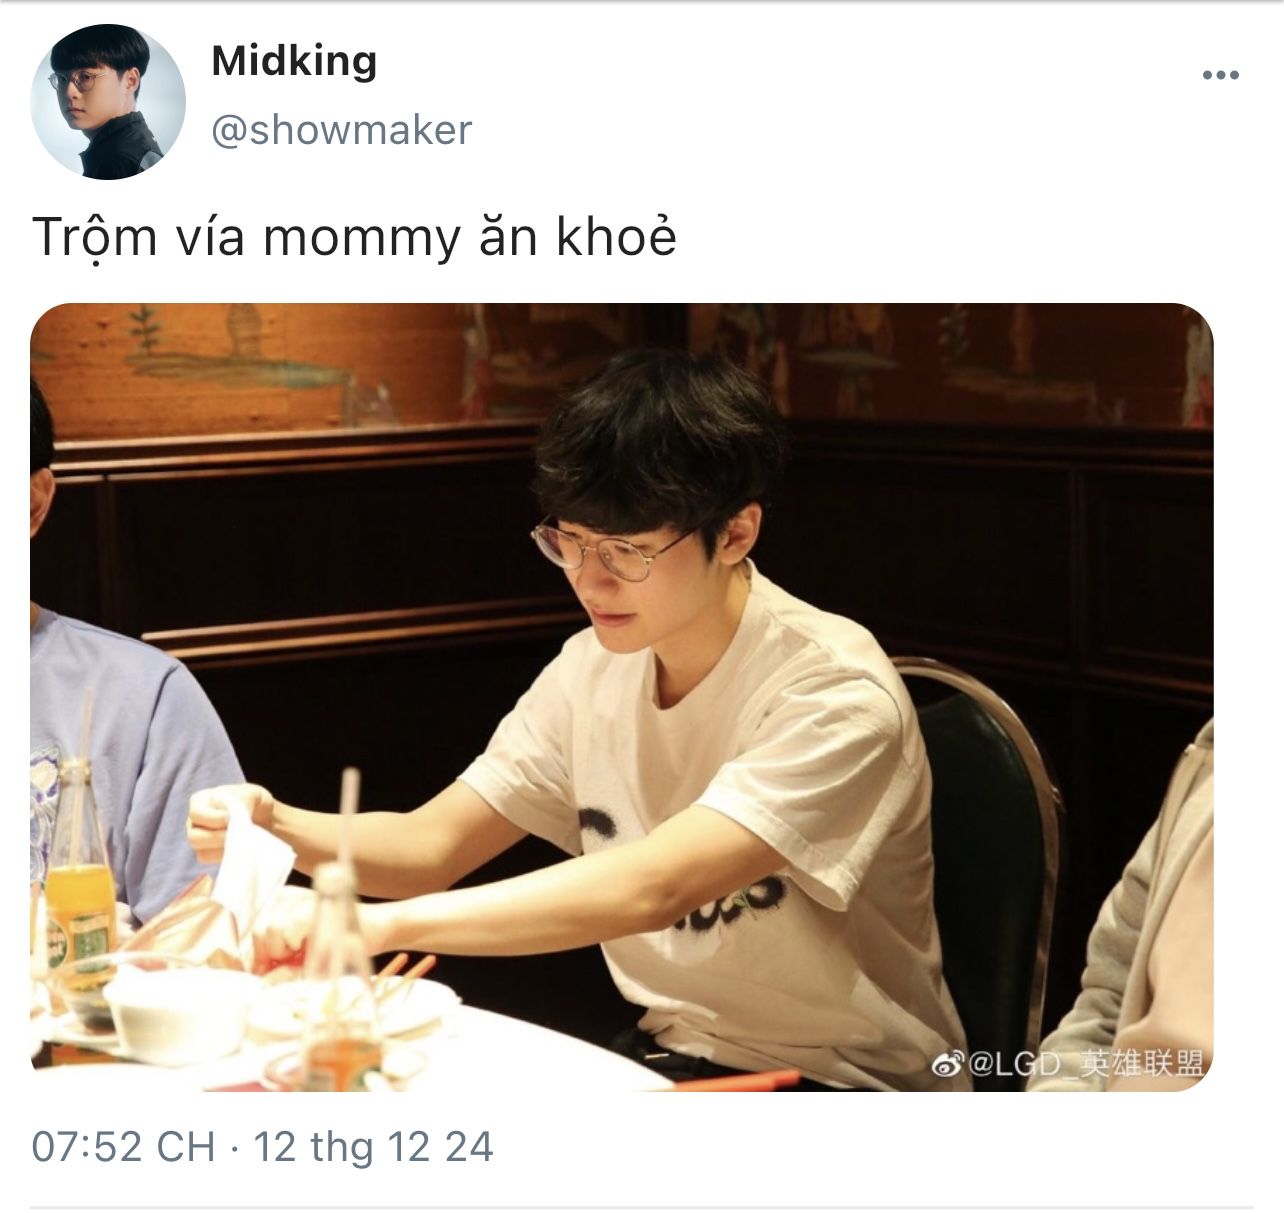Open Midking's profile avatar picture
Screen dimensions: 1284x1213
pyautogui.click(x=108, y=102)
